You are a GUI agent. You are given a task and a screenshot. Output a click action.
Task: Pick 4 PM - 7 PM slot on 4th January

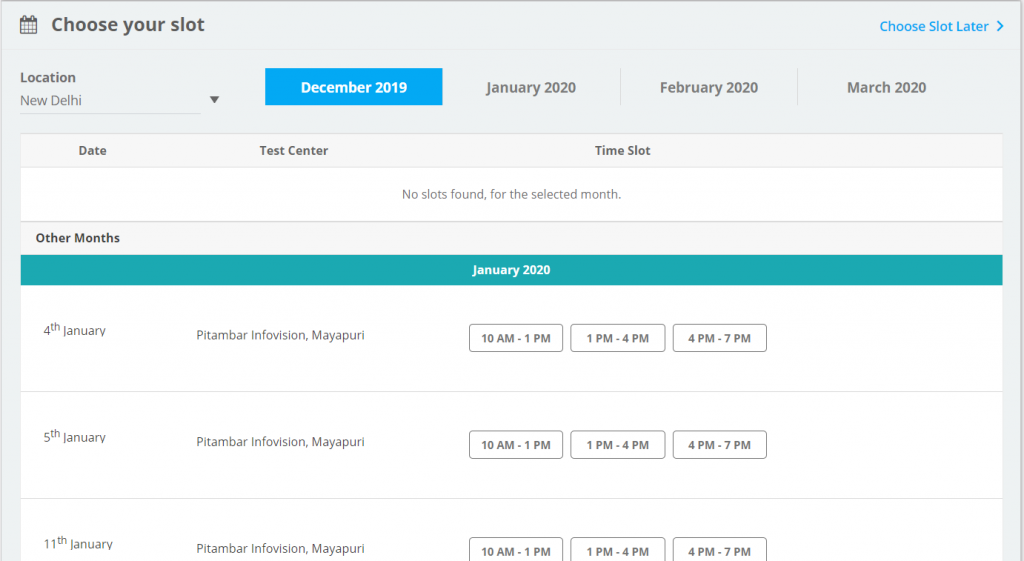(x=720, y=338)
